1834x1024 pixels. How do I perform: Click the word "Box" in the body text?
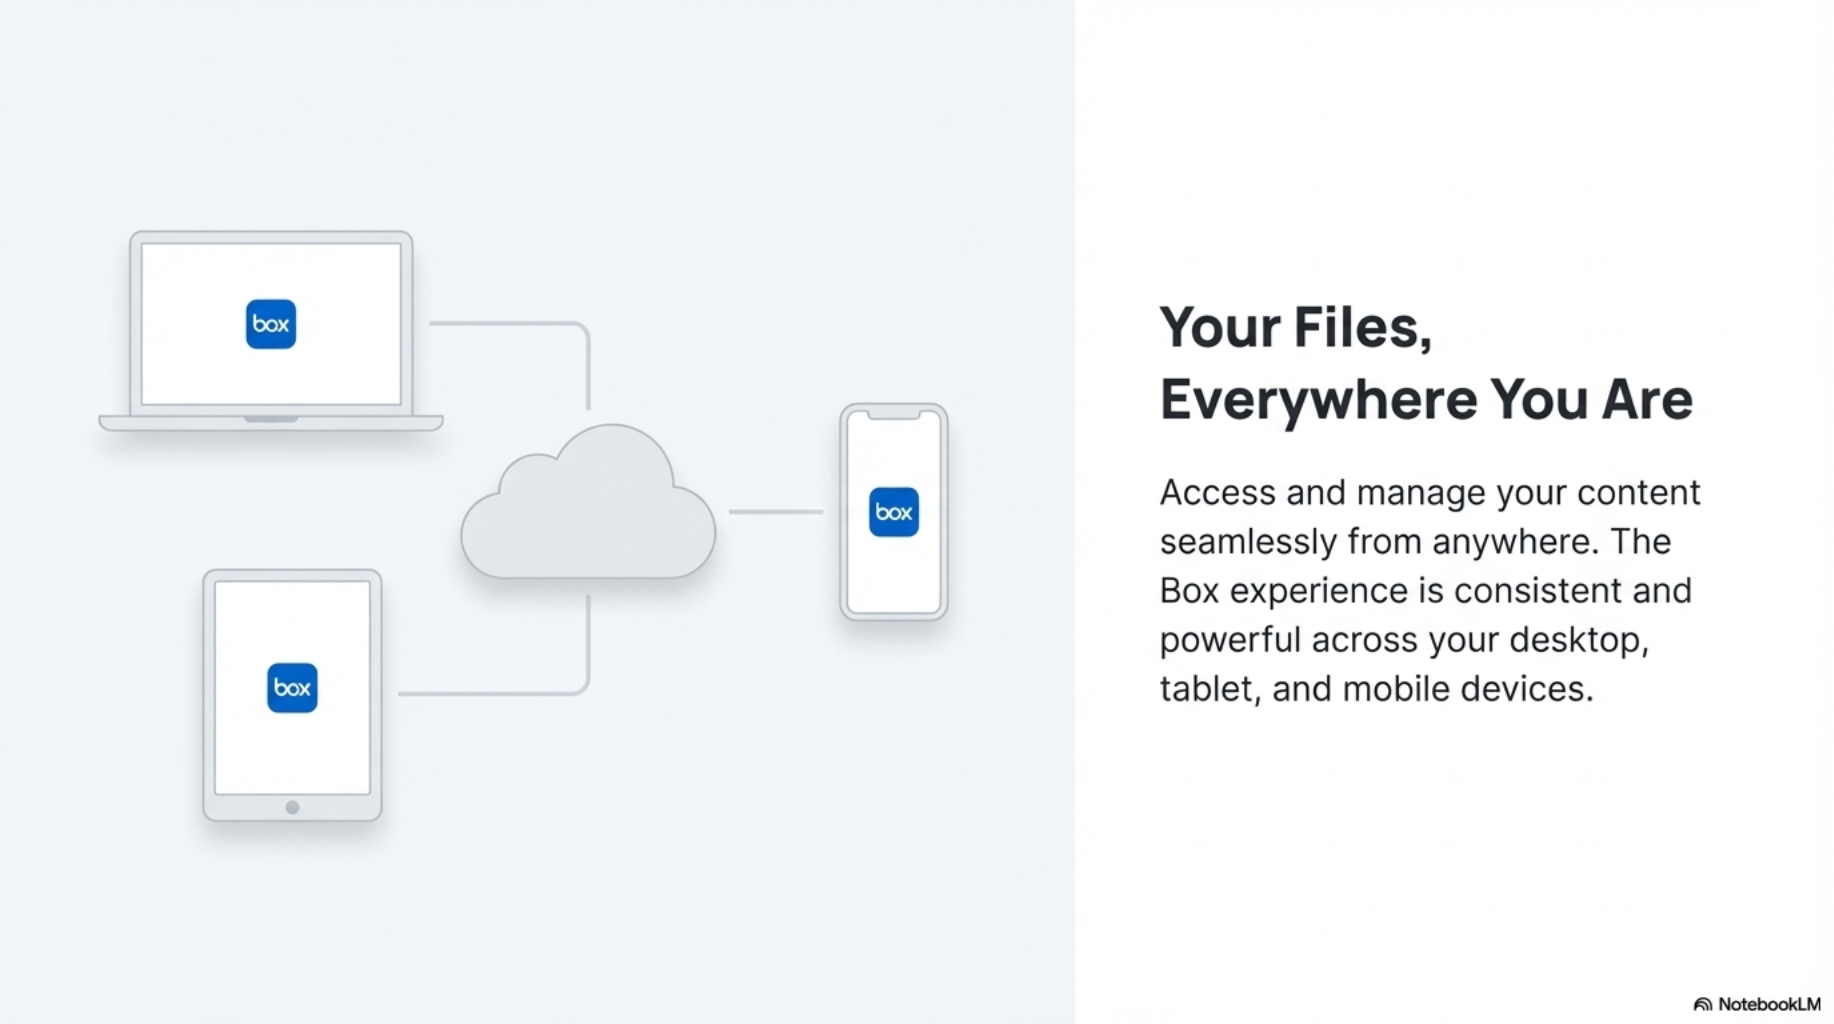point(1188,591)
